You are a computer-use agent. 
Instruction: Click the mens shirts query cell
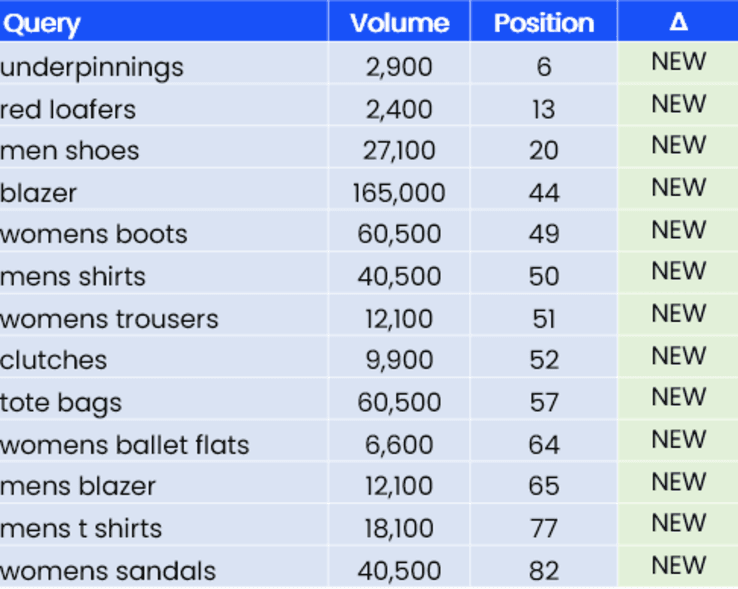pyautogui.click(x=73, y=276)
